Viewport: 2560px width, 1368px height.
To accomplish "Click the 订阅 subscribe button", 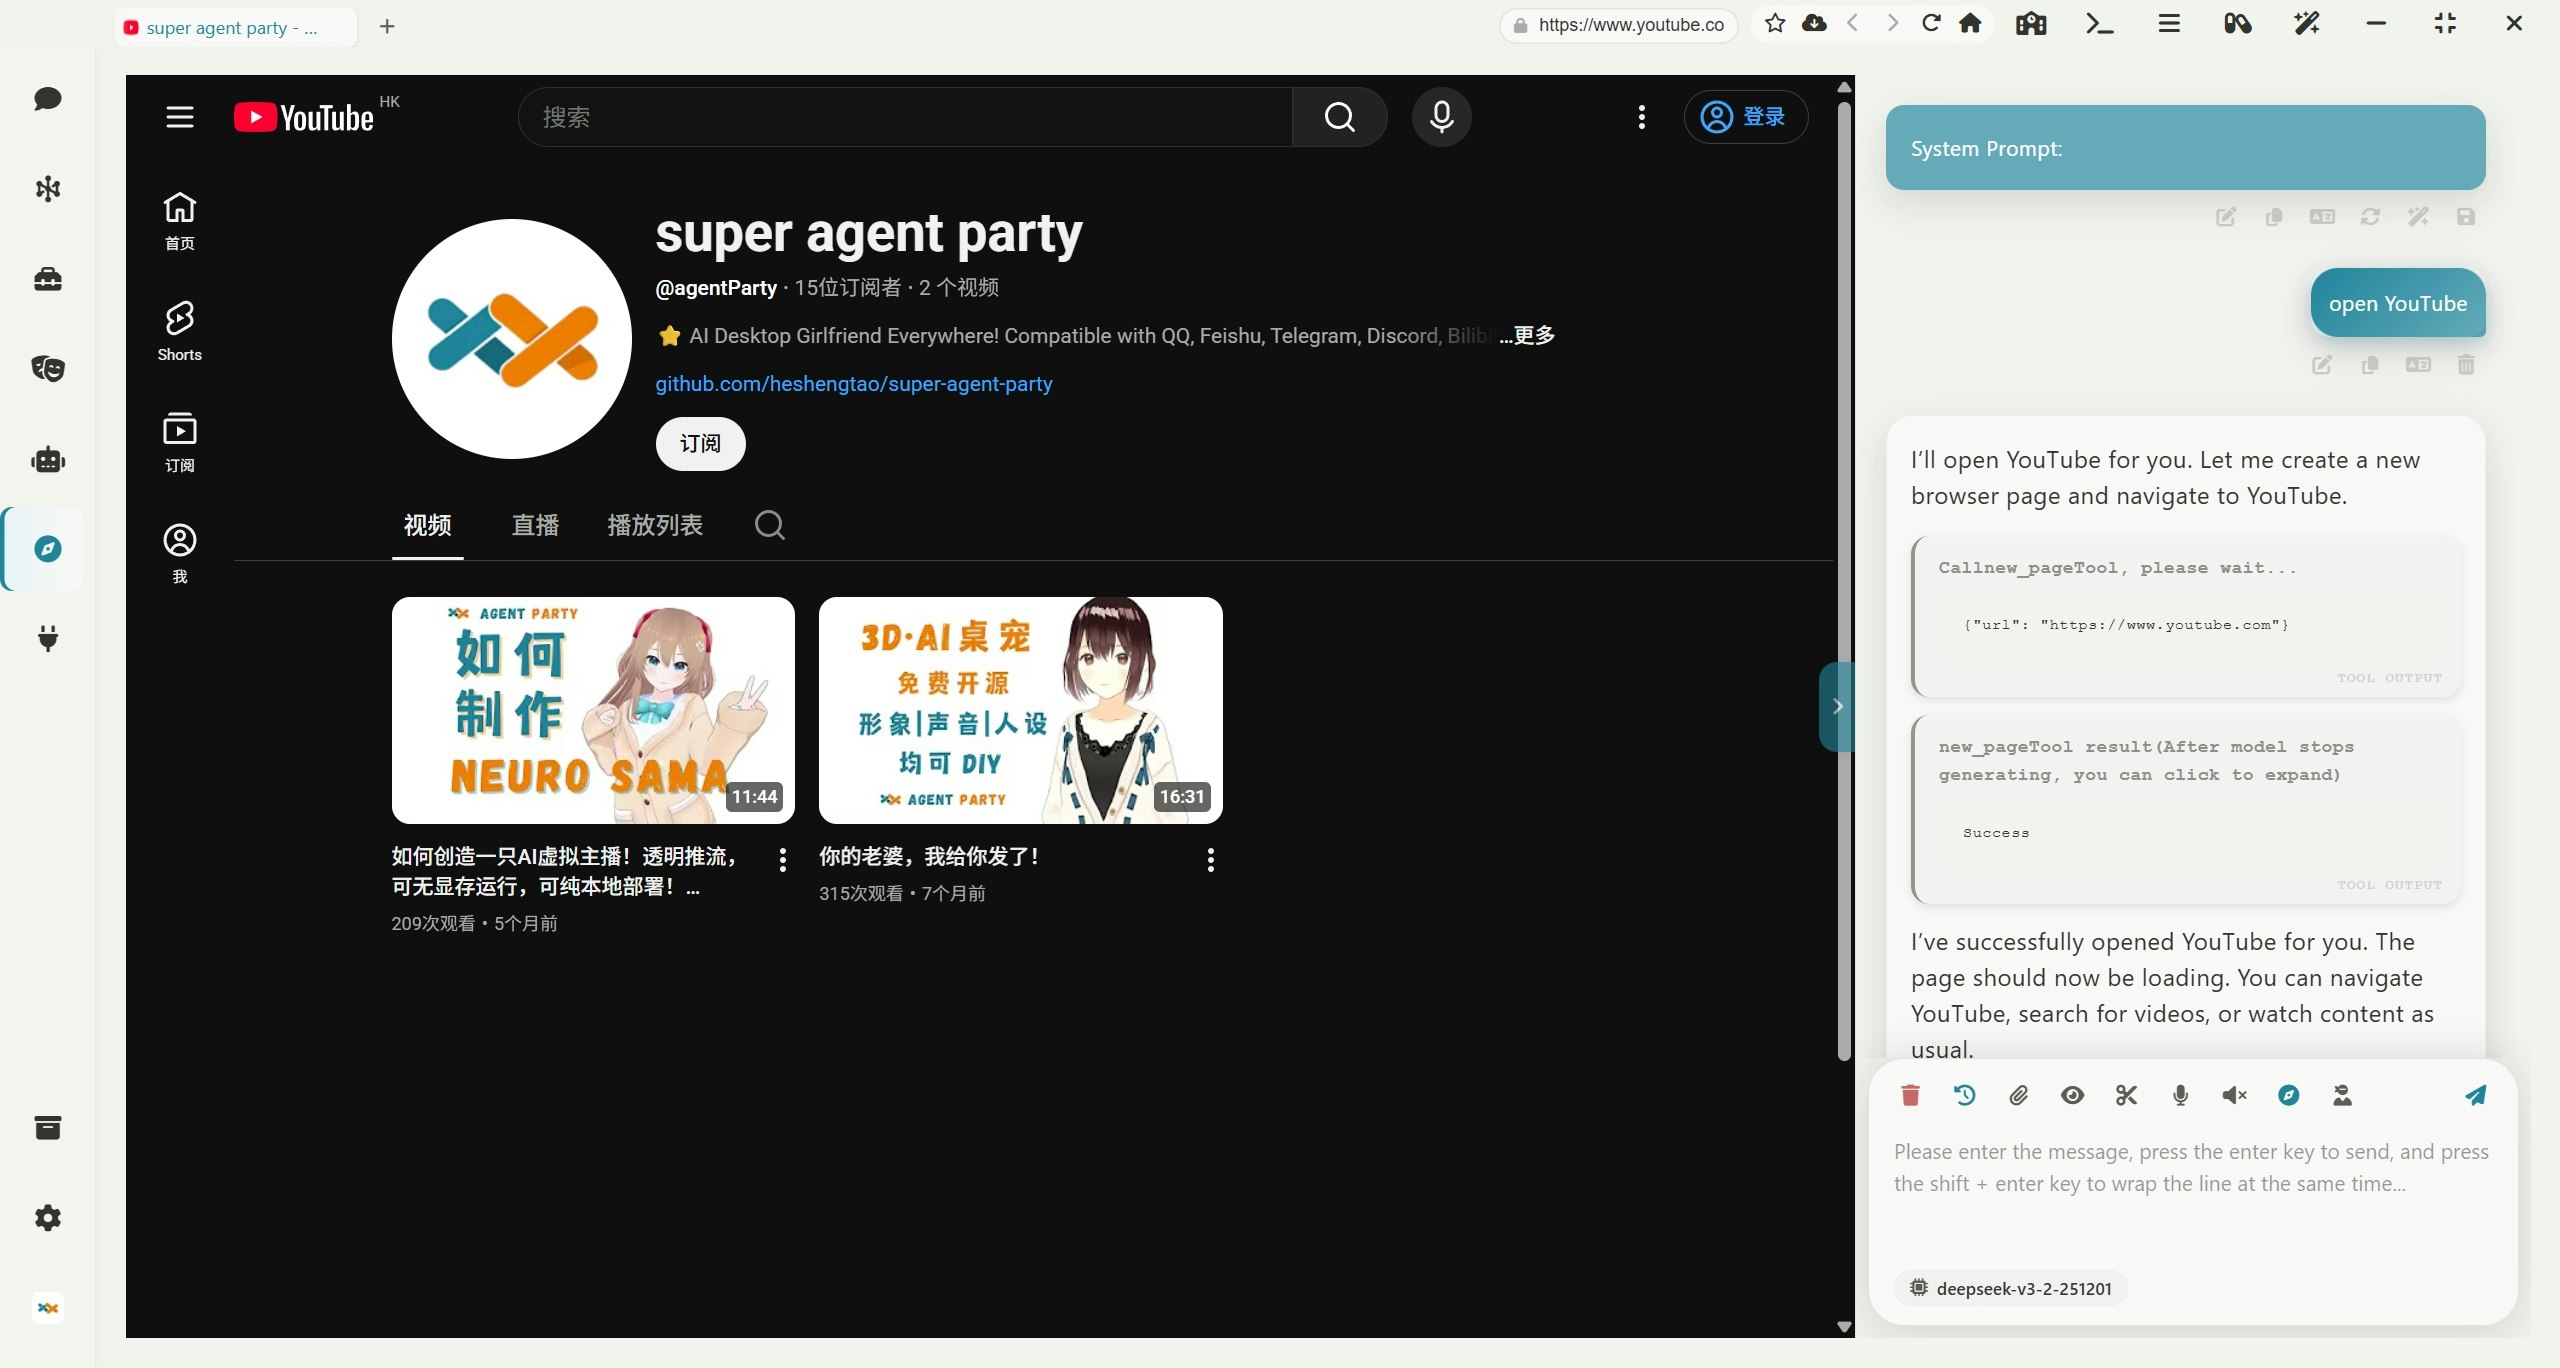I will tap(700, 443).
